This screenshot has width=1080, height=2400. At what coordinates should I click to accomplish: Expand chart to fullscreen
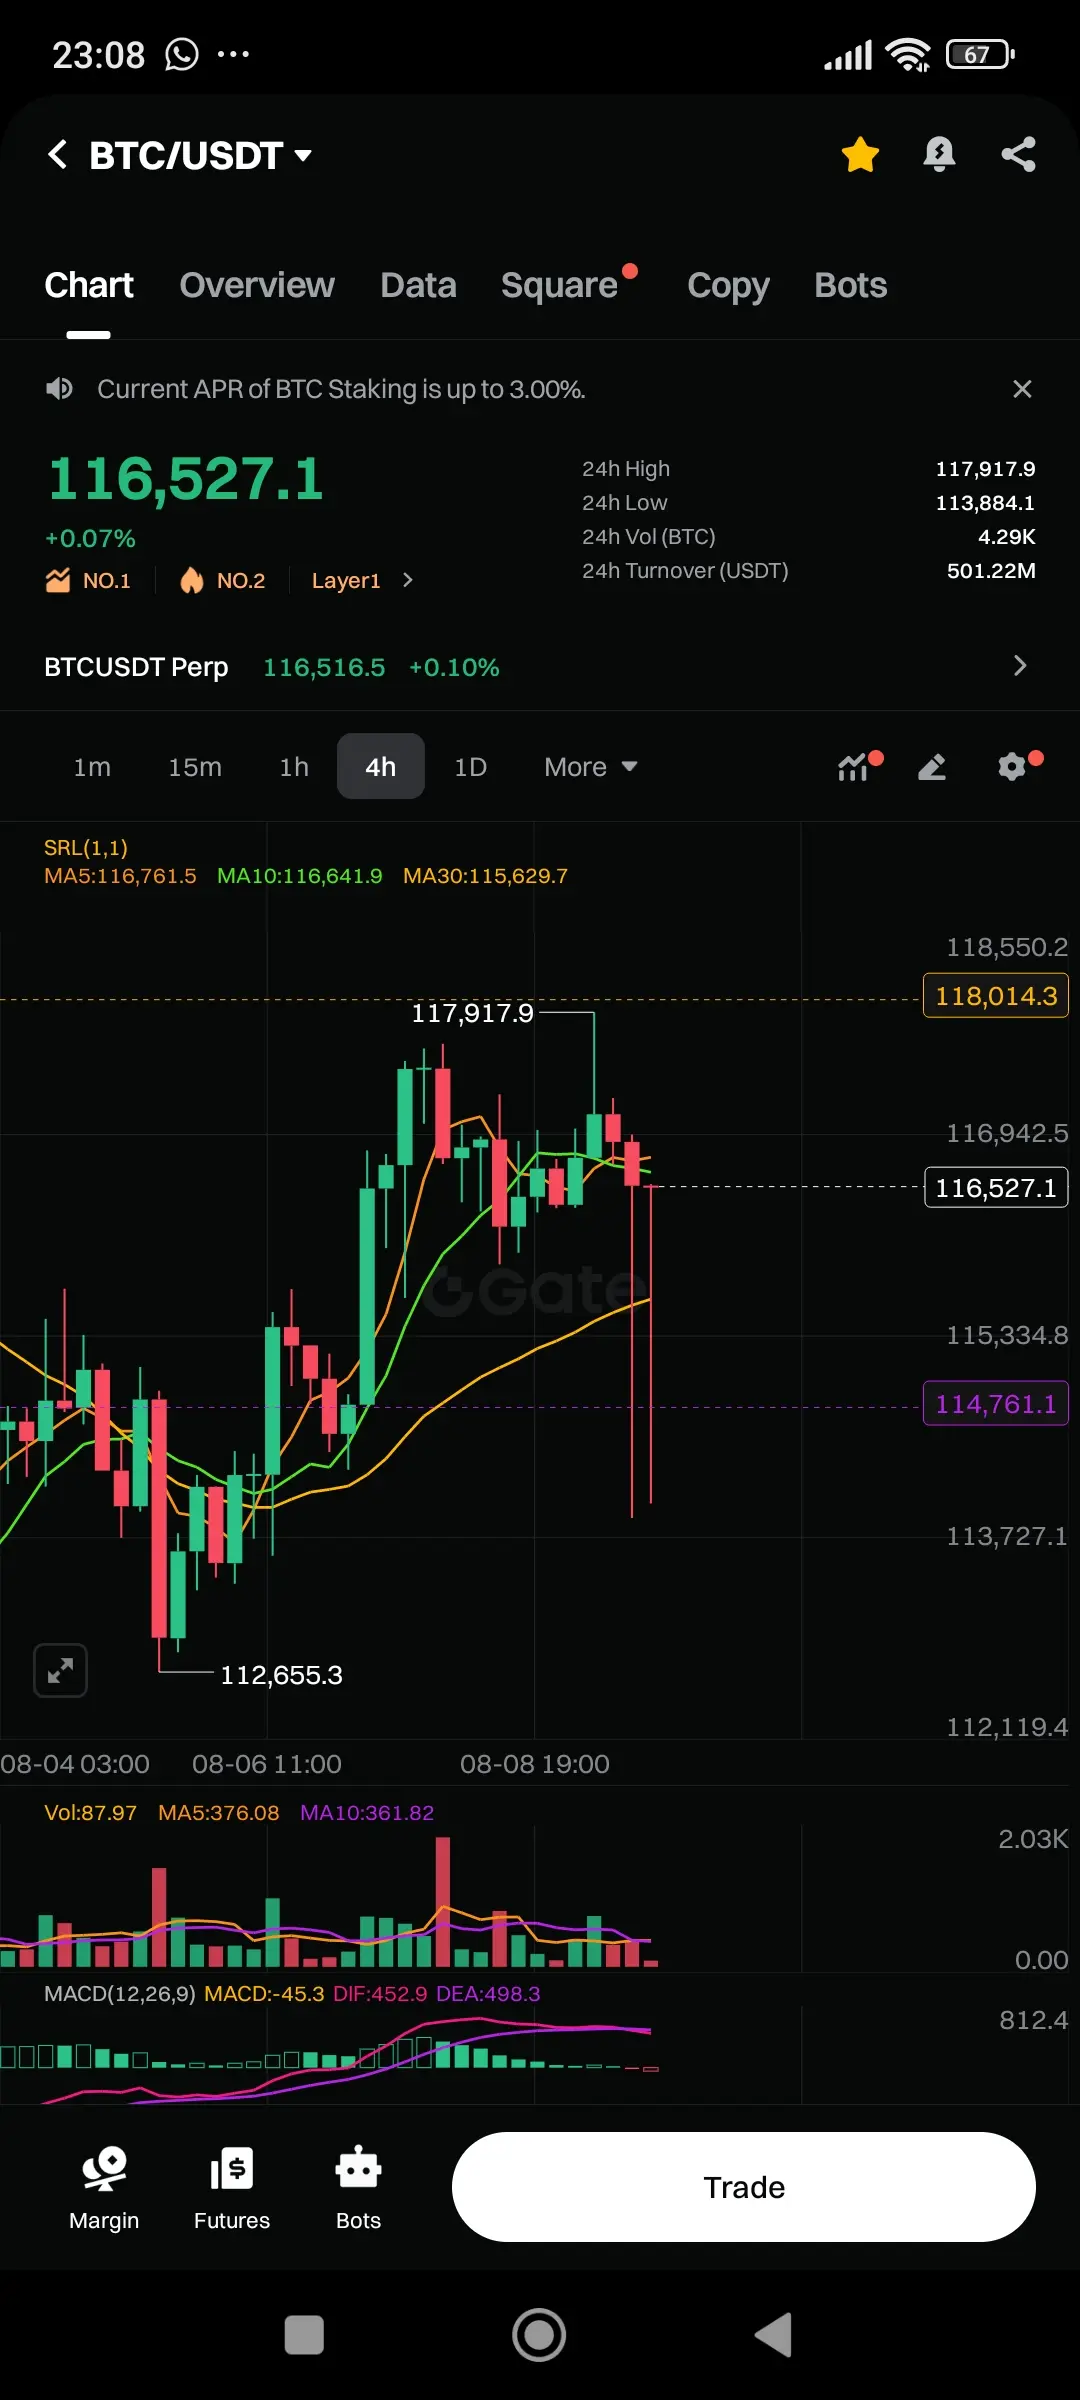tap(60, 1670)
